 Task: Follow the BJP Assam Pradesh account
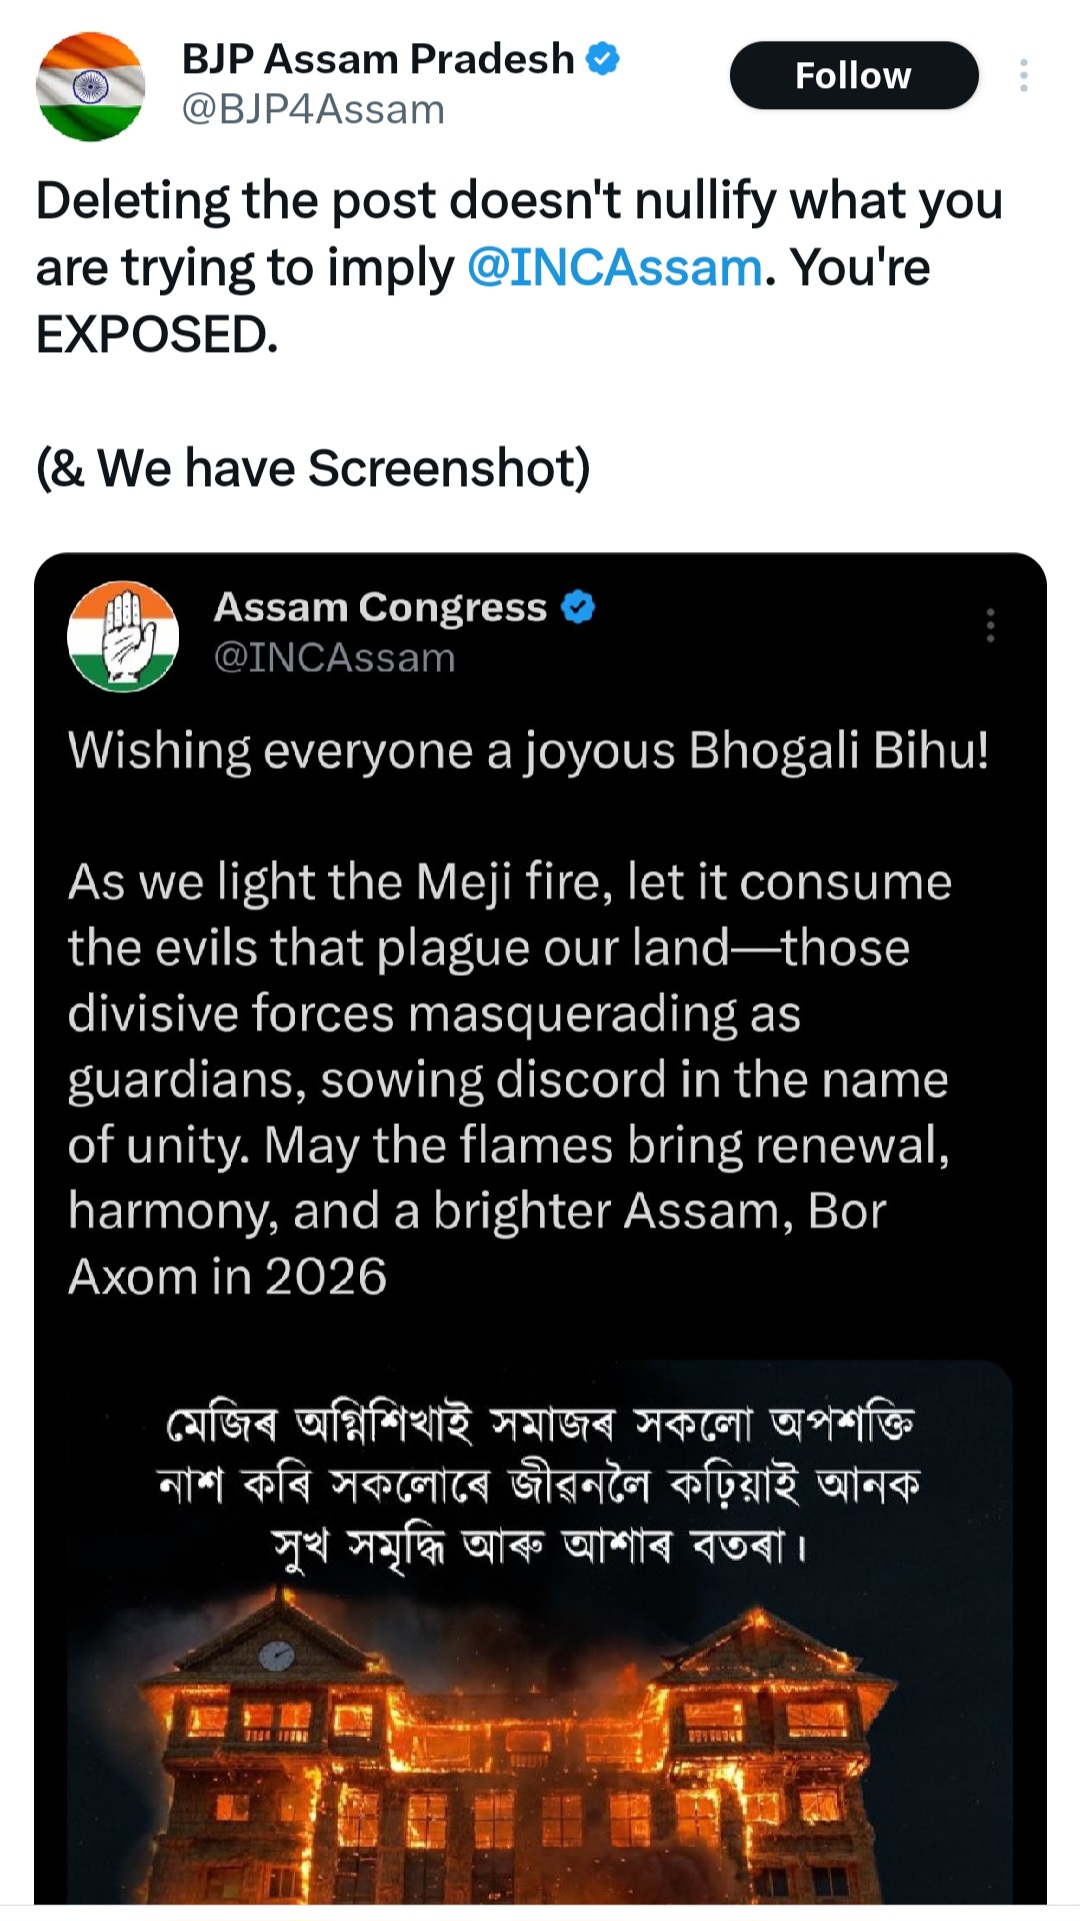853,76
